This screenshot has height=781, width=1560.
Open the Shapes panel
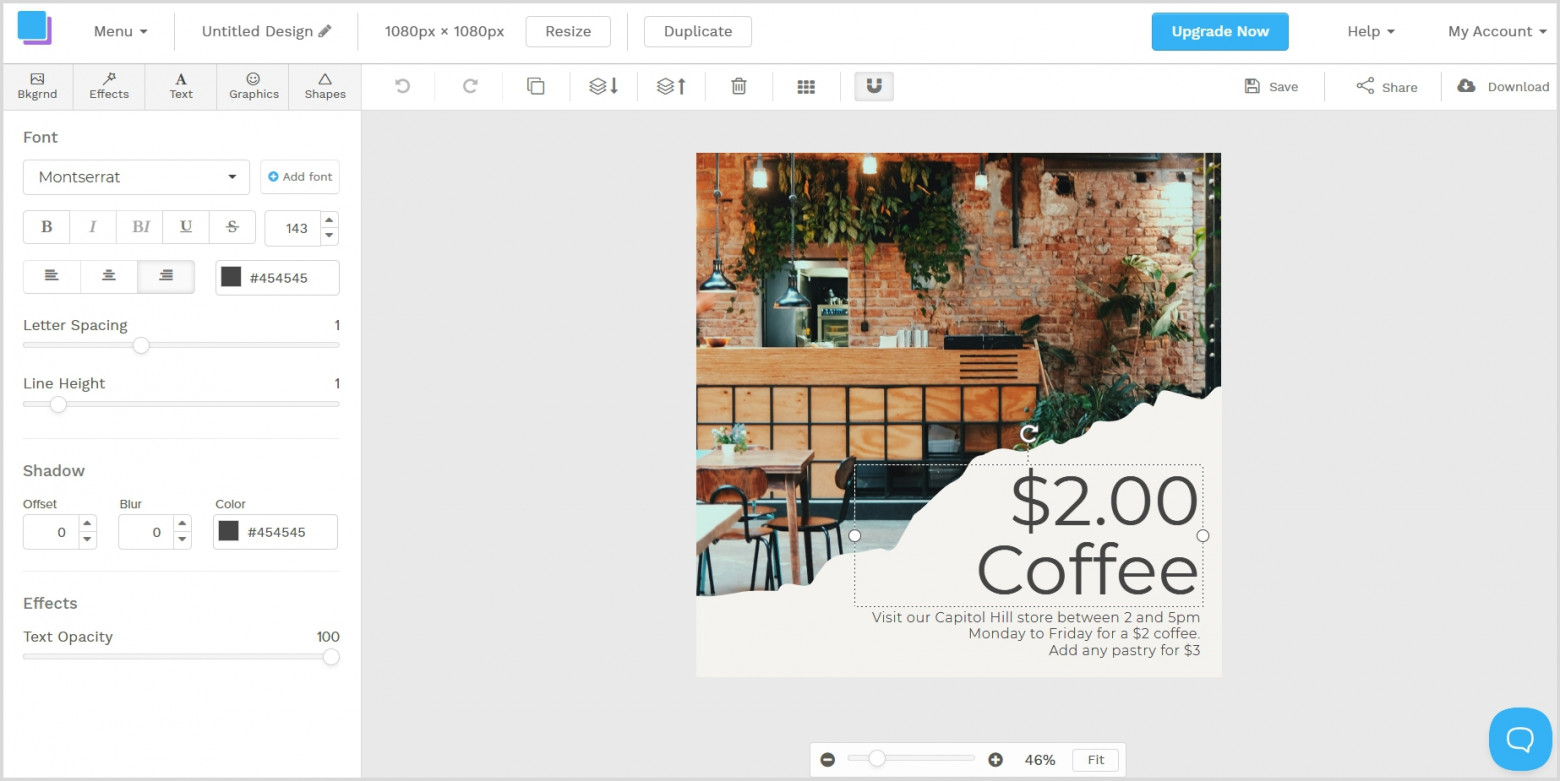325,87
